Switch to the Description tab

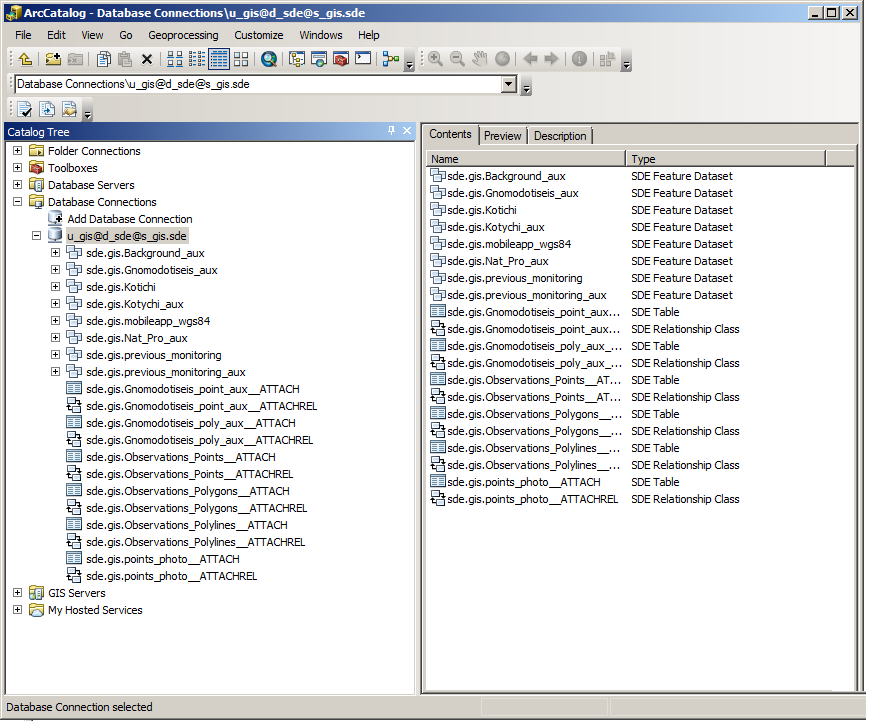pyautogui.click(x=560, y=136)
